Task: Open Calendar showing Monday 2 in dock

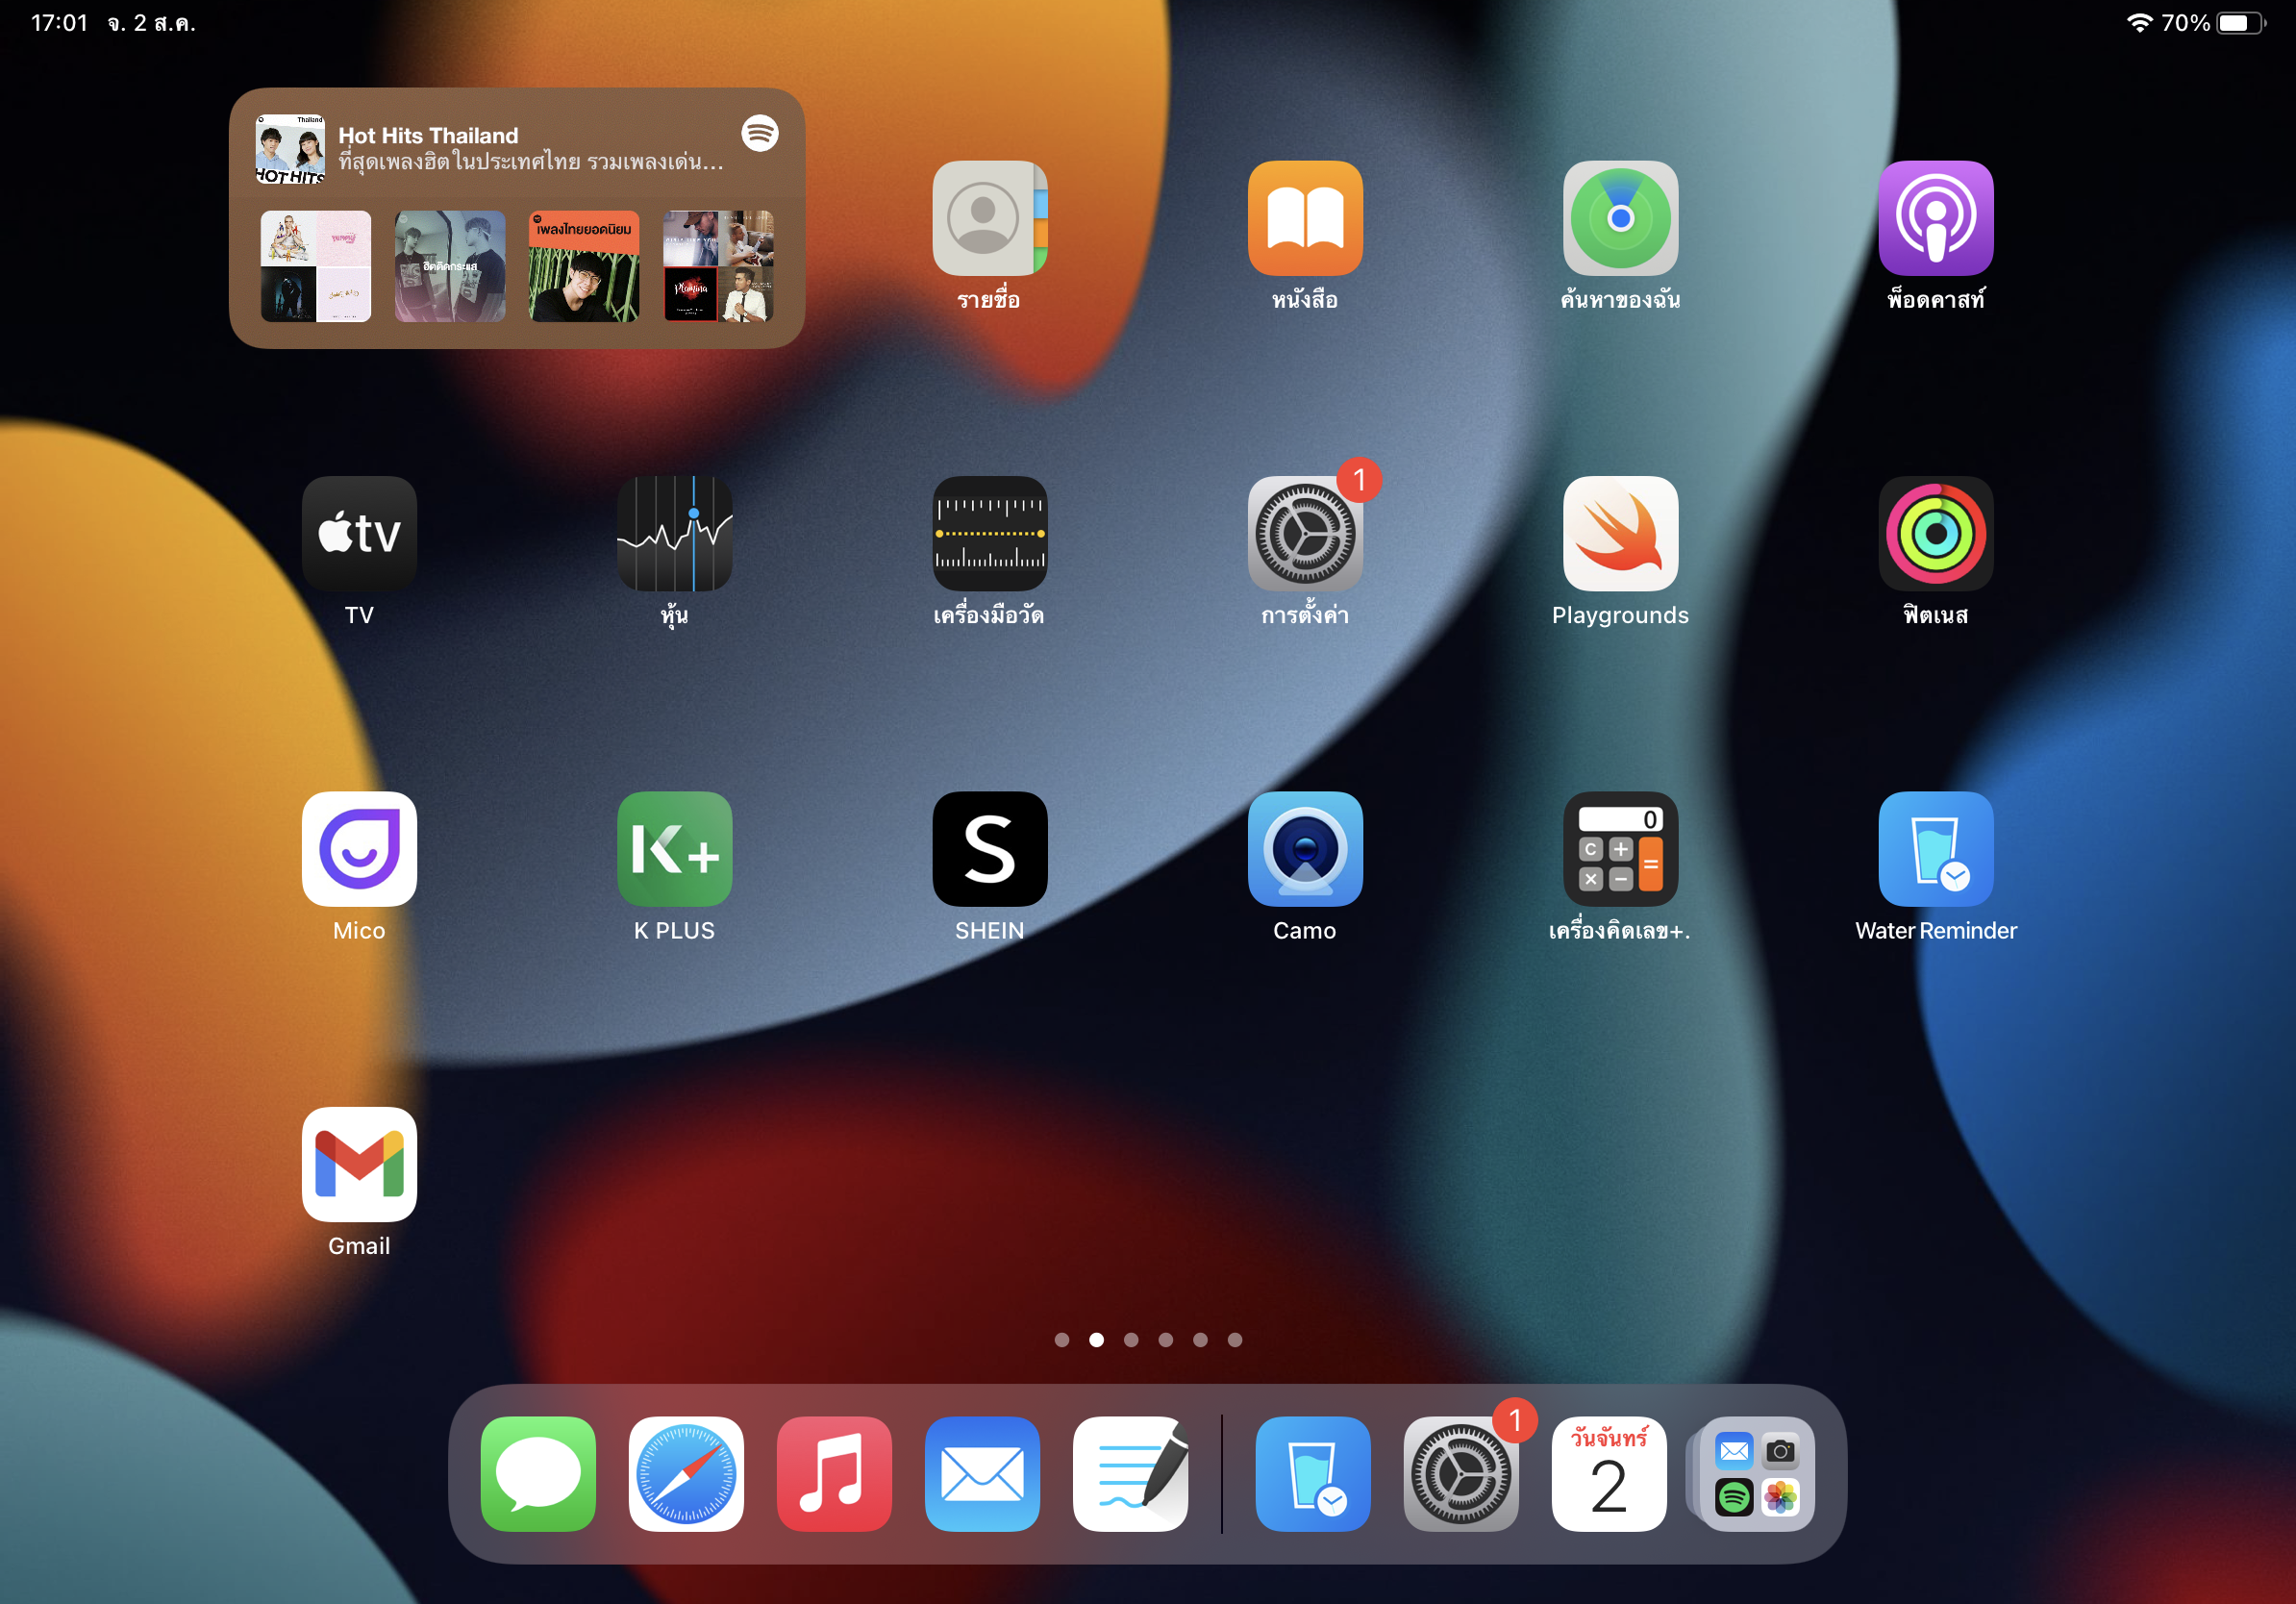Action: [1608, 1473]
